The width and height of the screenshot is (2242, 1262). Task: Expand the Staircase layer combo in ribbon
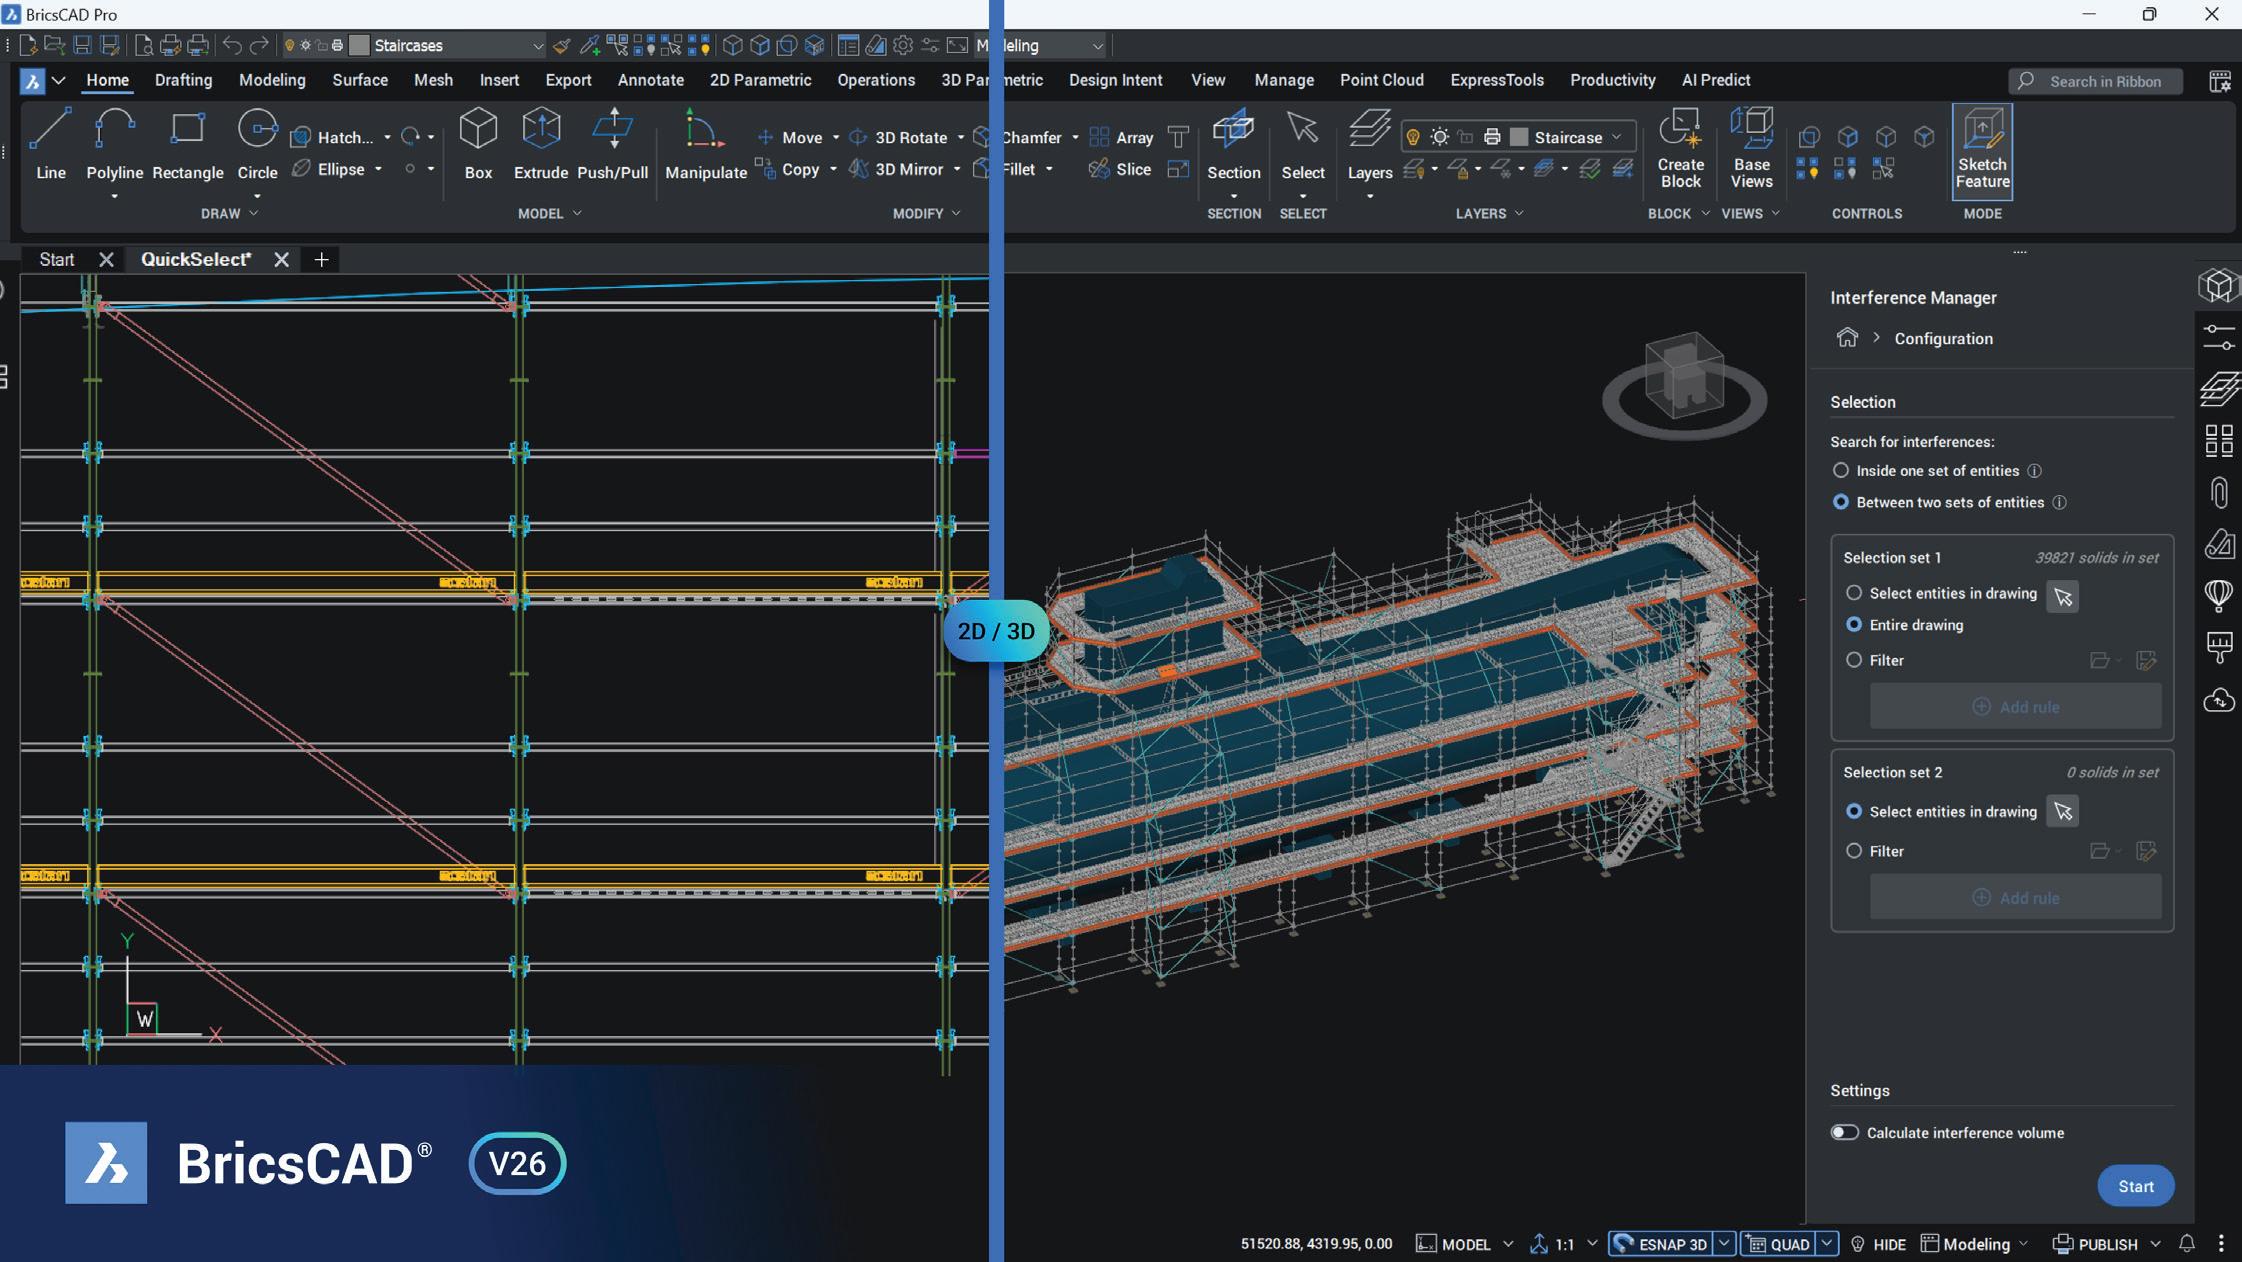tap(1616, 137)
